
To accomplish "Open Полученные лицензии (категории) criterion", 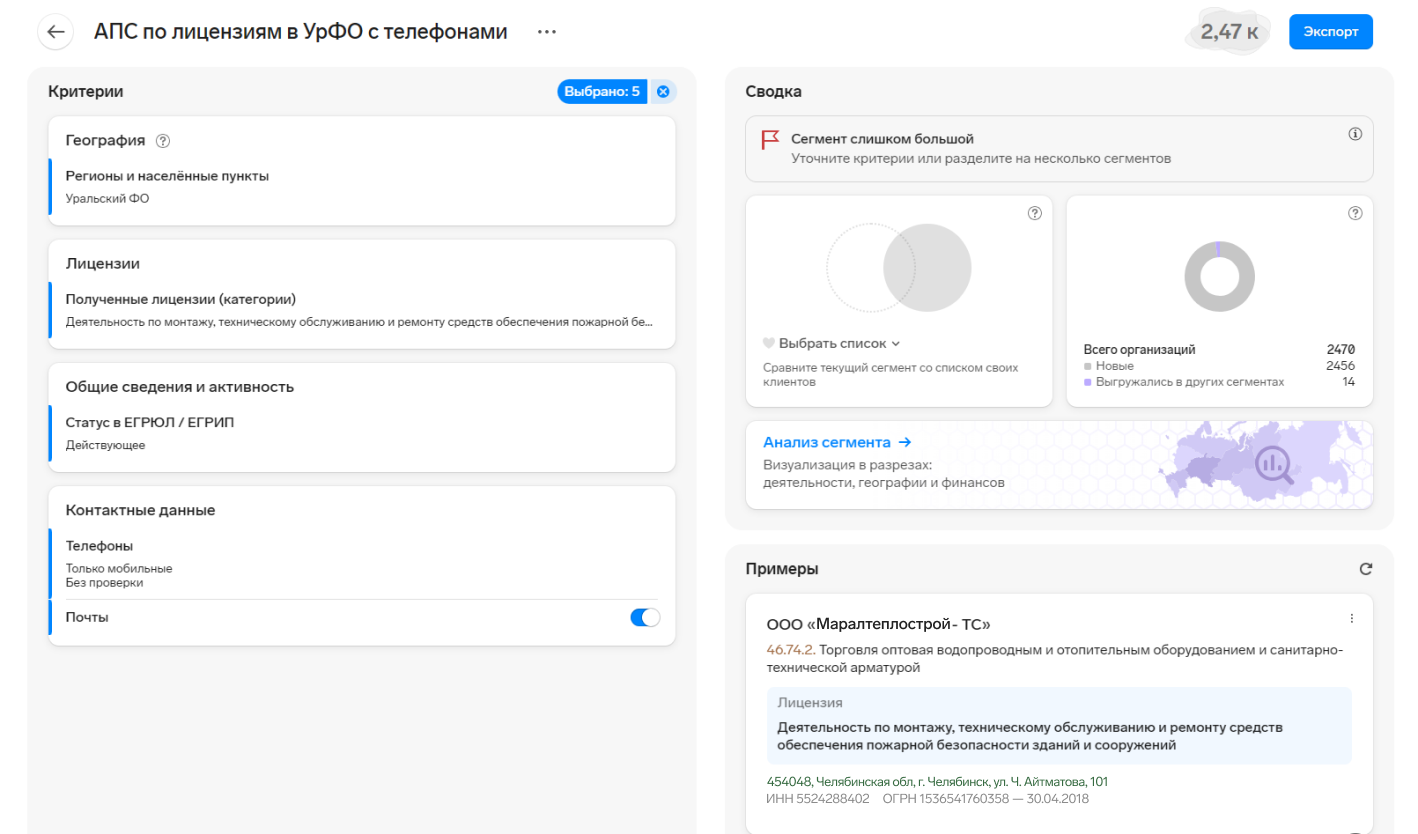I will click(x=362, y=310).
